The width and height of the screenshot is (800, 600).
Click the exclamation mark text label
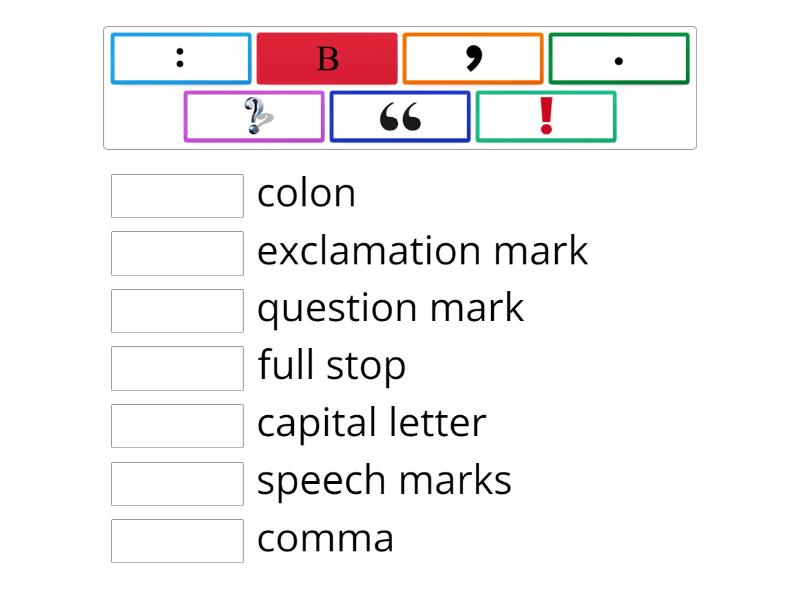[423, 251]
